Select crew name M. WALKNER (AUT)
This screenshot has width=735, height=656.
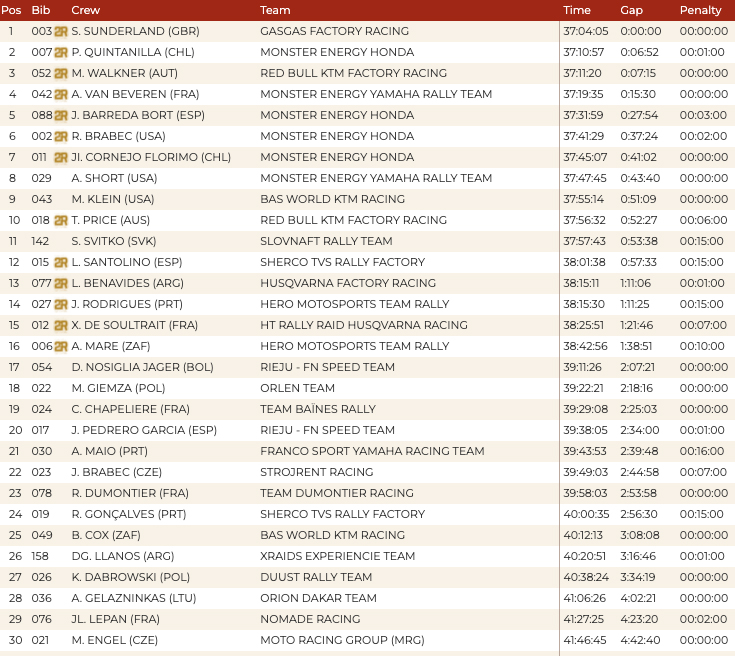pyautogui.click(x=125, y=73)
